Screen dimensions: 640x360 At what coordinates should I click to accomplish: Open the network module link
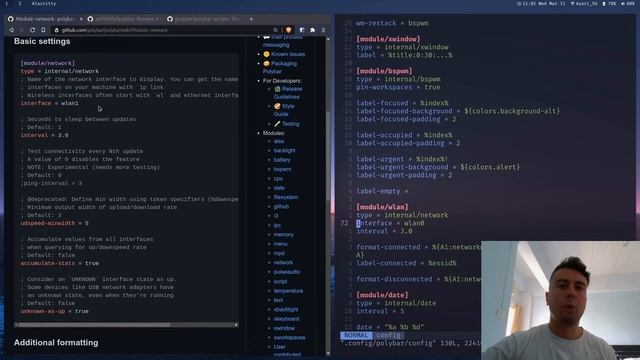[x=283, y=262]
